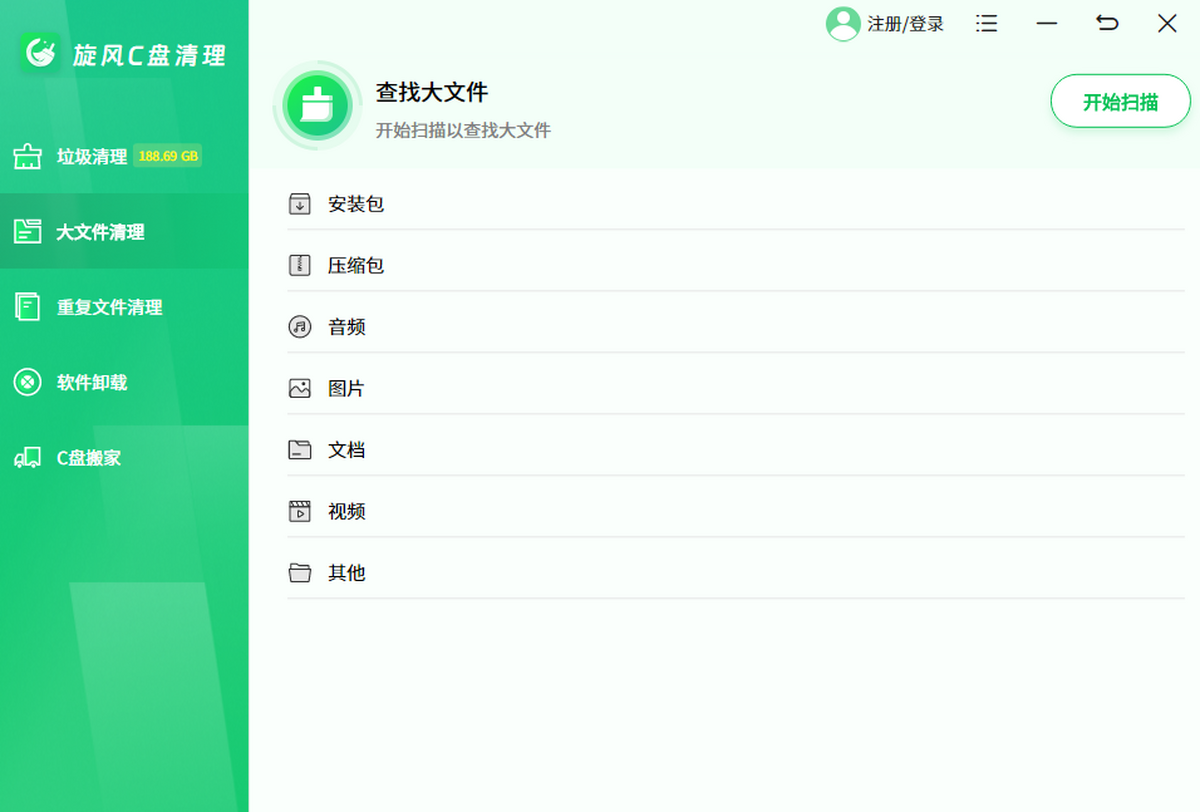Click the C盘搬家 truck icon
Screen dimensions: 1200x812
pyautogui.click(x=27, y=457)
